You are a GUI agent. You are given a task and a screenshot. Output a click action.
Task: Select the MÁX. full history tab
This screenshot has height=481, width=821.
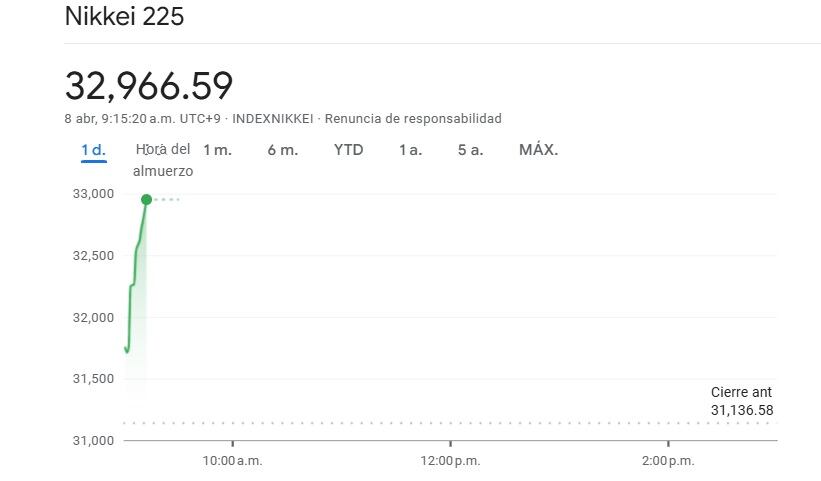tap(538, 150)
